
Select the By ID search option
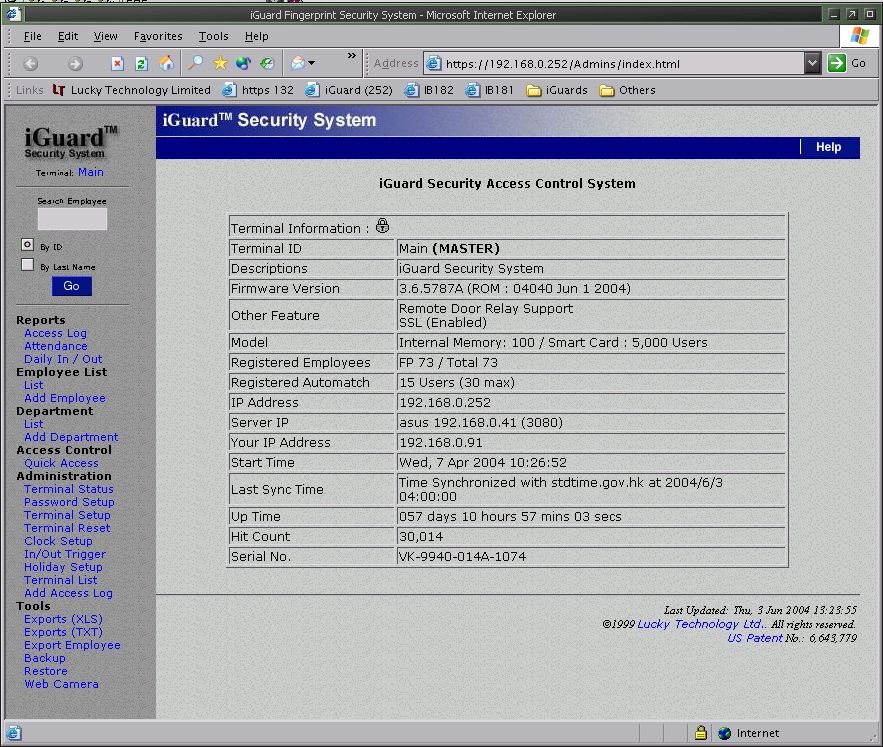pyautogui.click(x=27, y=244)
